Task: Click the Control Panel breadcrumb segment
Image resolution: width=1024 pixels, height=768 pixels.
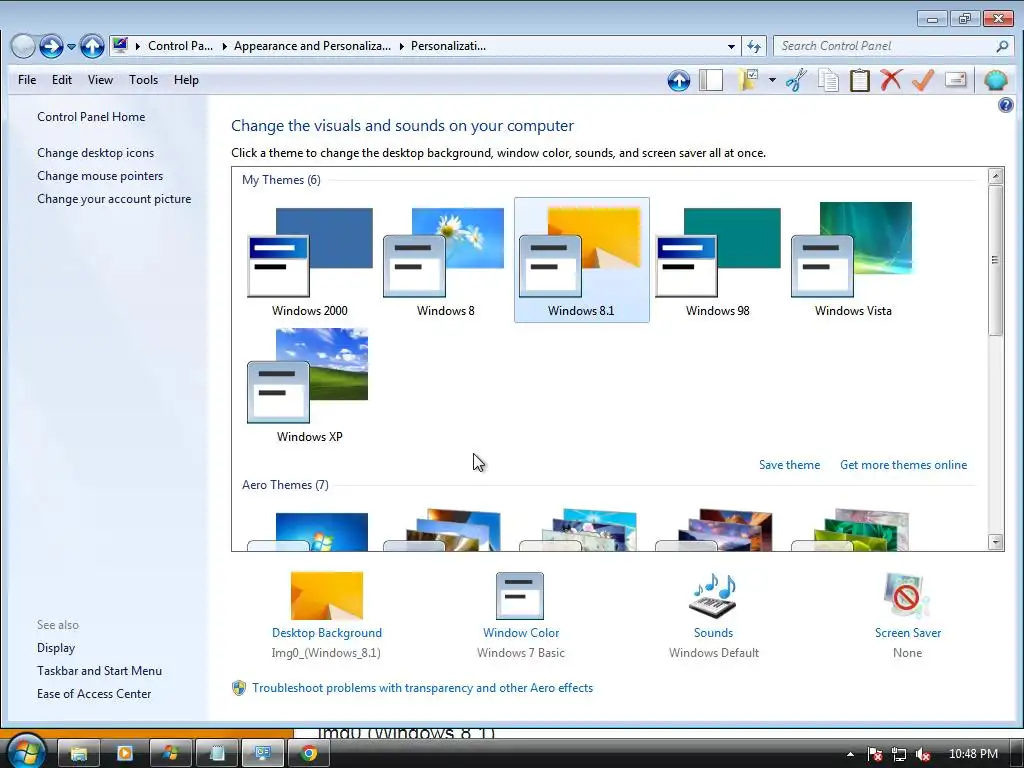Action: pyautogui.click(x=180, y=46)
